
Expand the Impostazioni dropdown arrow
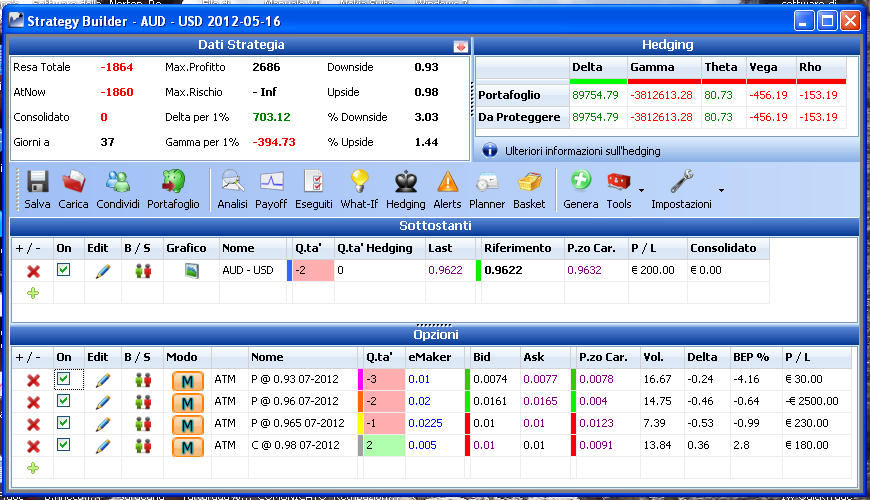coord(721,190)
